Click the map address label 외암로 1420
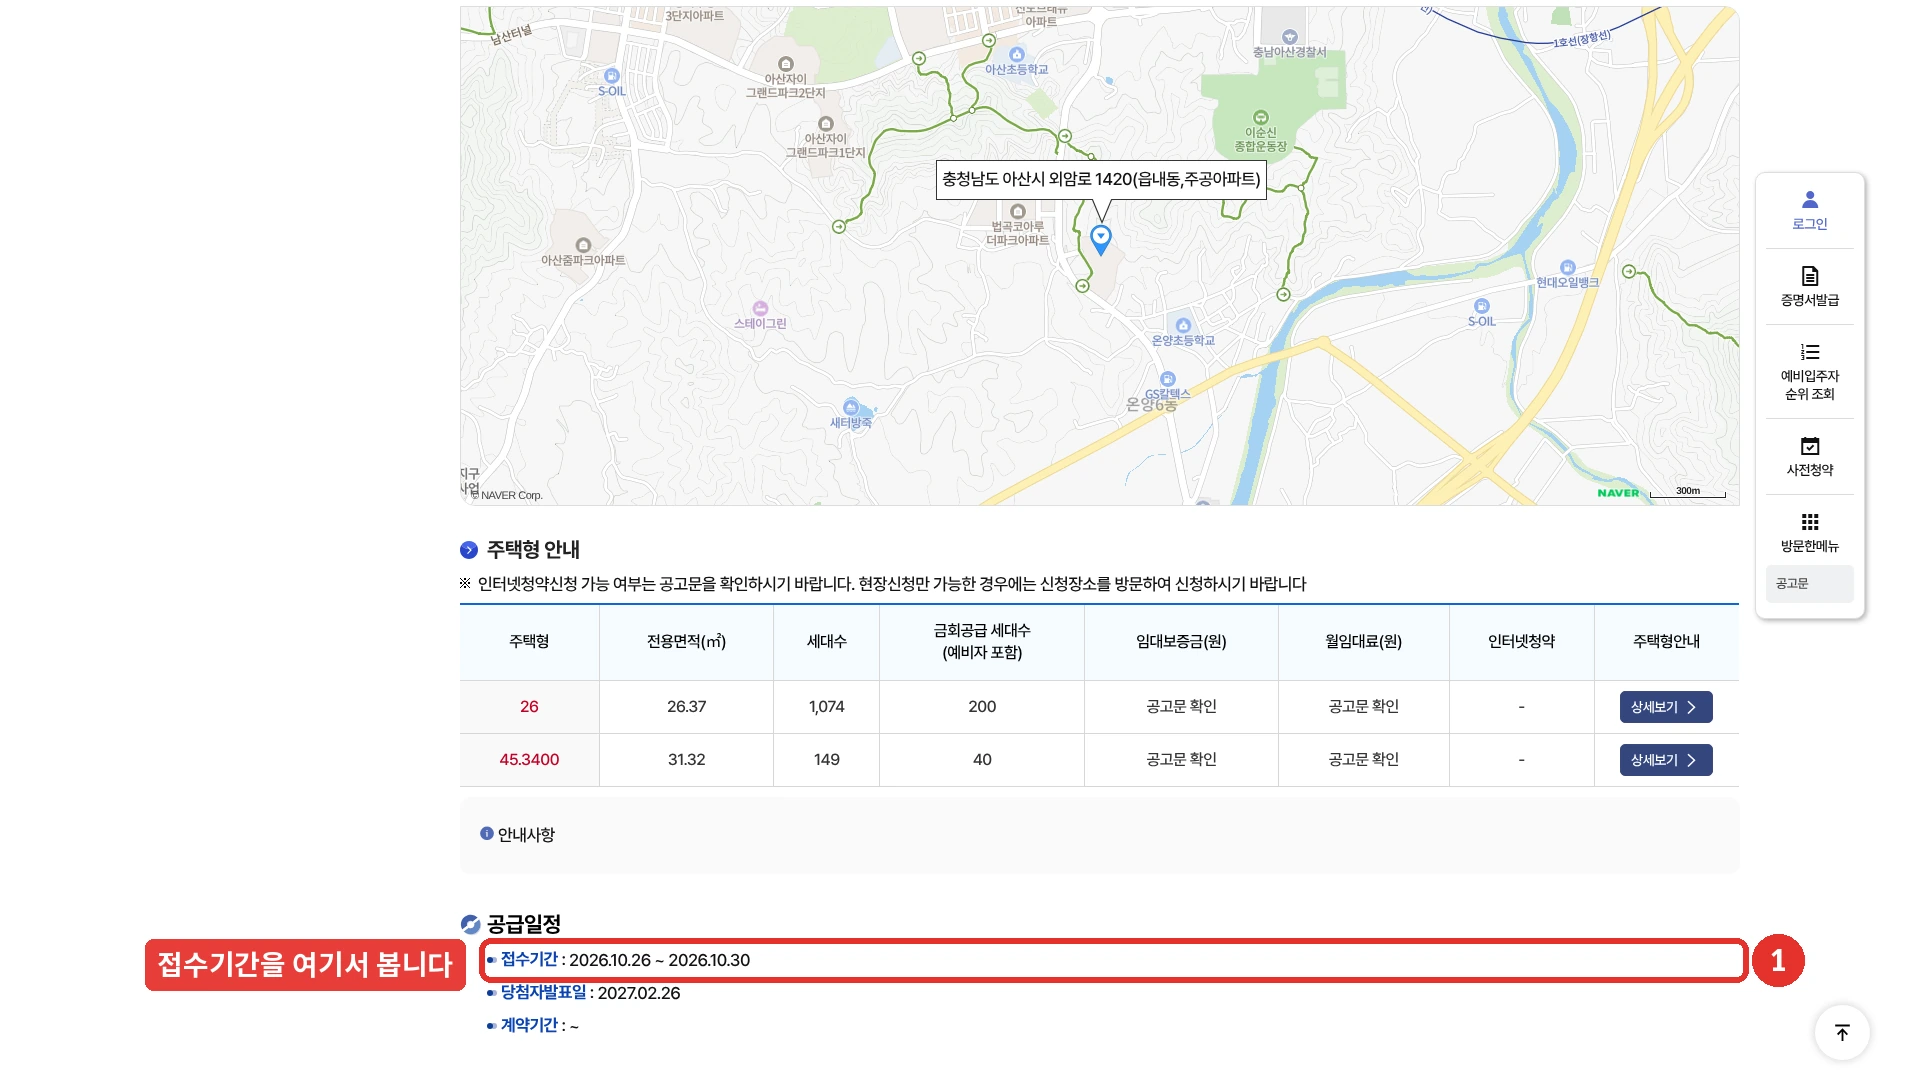 click(x=1101, y=179)
